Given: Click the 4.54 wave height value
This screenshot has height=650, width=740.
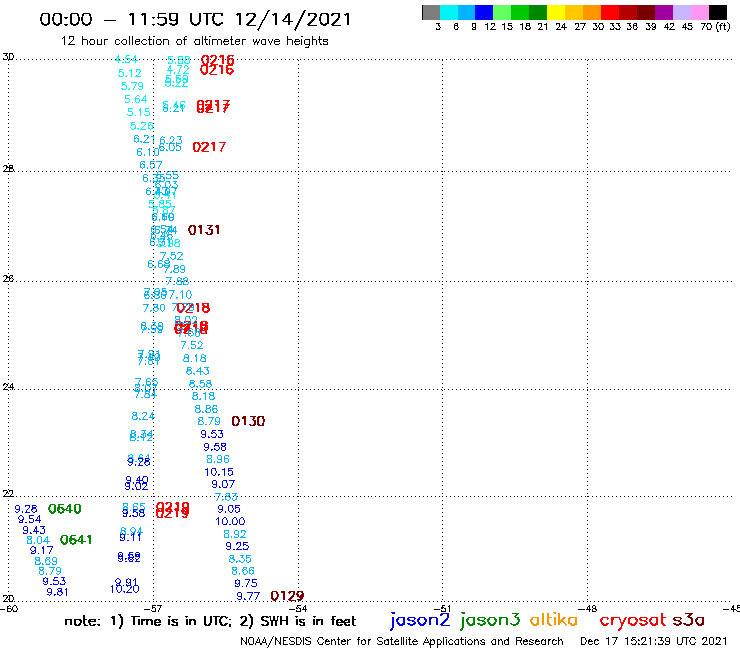Looking at the screenshot, I should tap(126, 59).
